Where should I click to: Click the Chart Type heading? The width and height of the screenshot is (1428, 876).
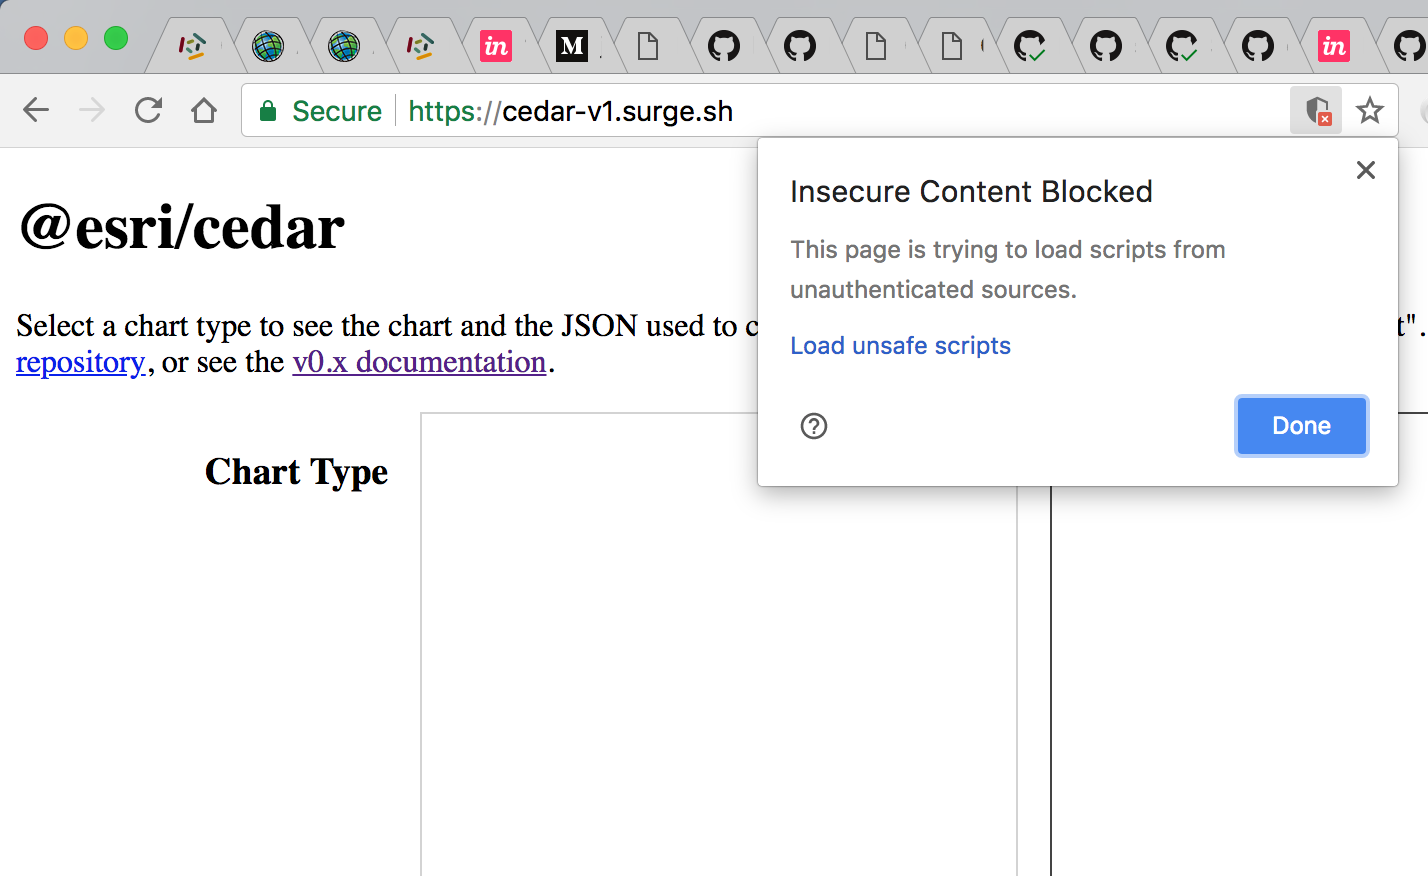coord(296,471)
